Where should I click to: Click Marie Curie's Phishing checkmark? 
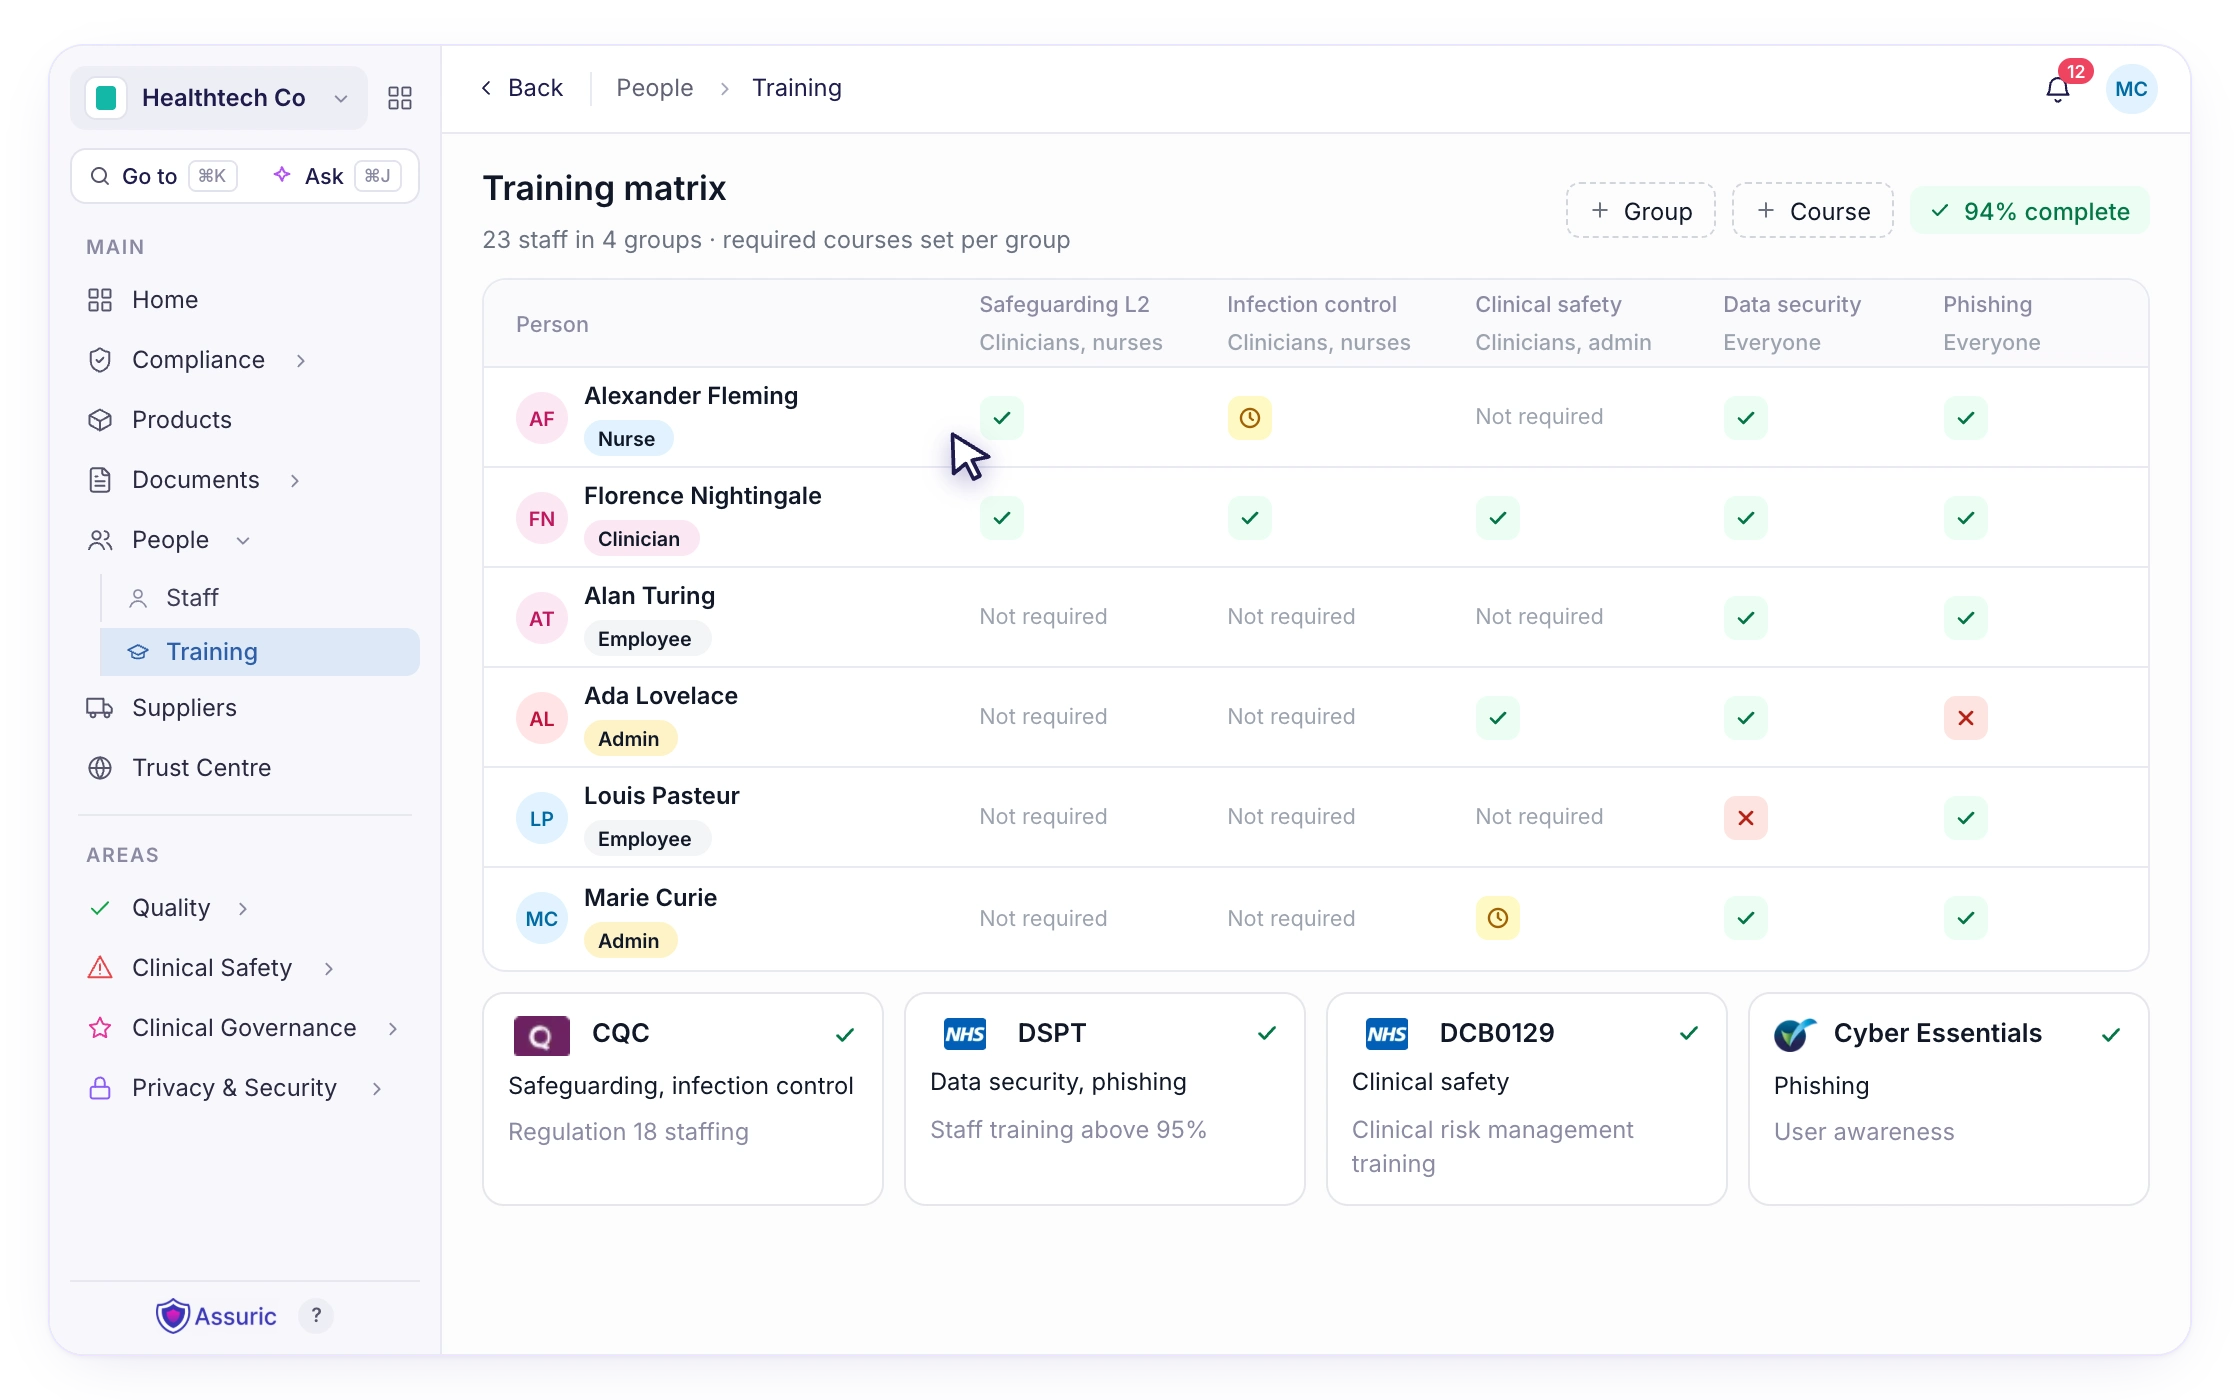point(1965,918)
